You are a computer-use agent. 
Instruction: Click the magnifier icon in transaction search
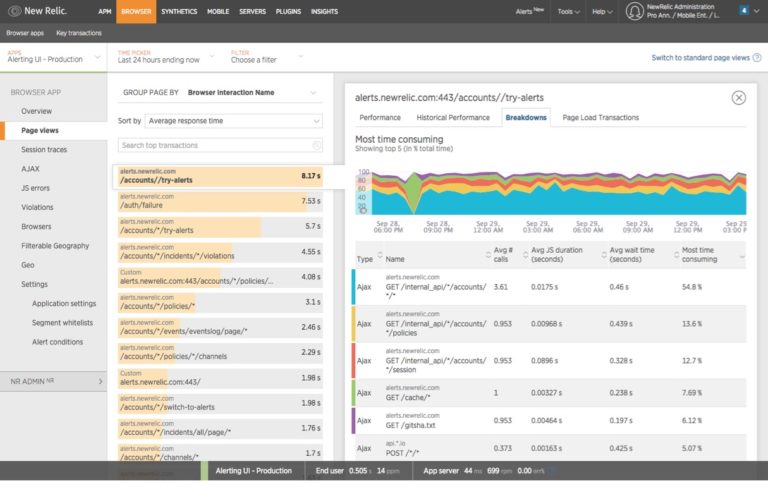pyautogui.click(x=317, y=146)
